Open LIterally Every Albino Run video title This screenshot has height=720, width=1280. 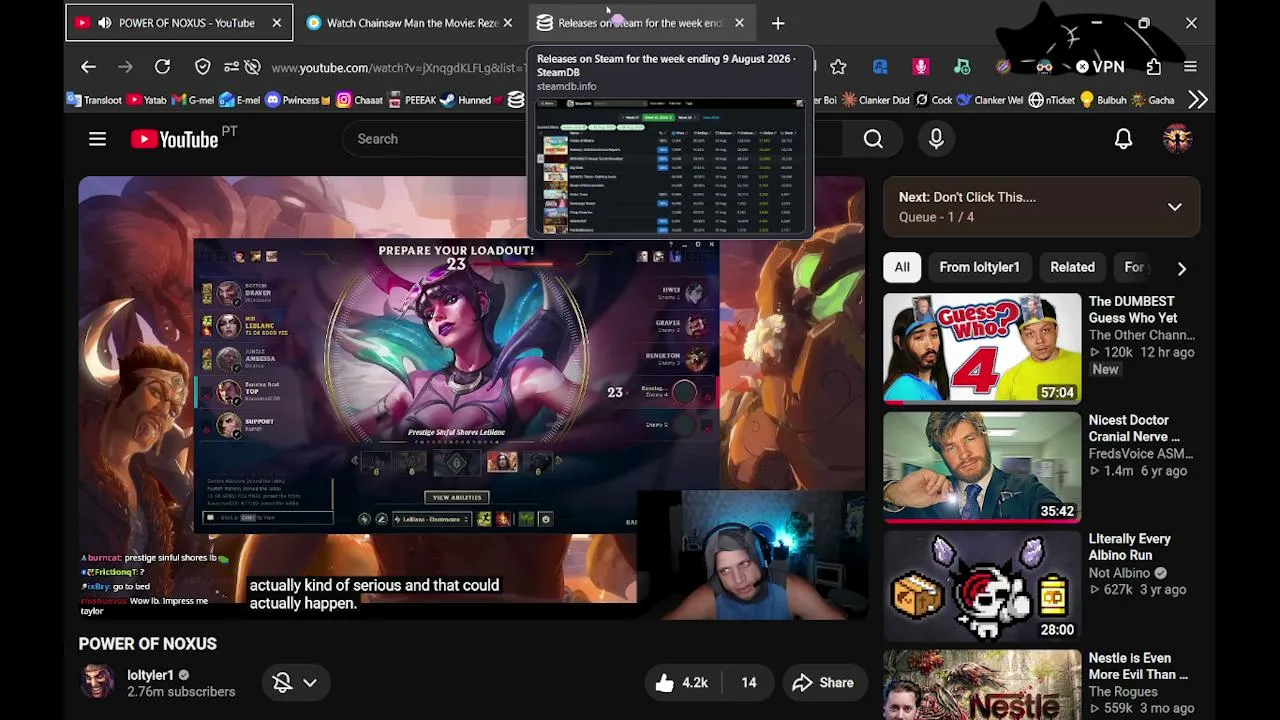[x=1129, y=547]
